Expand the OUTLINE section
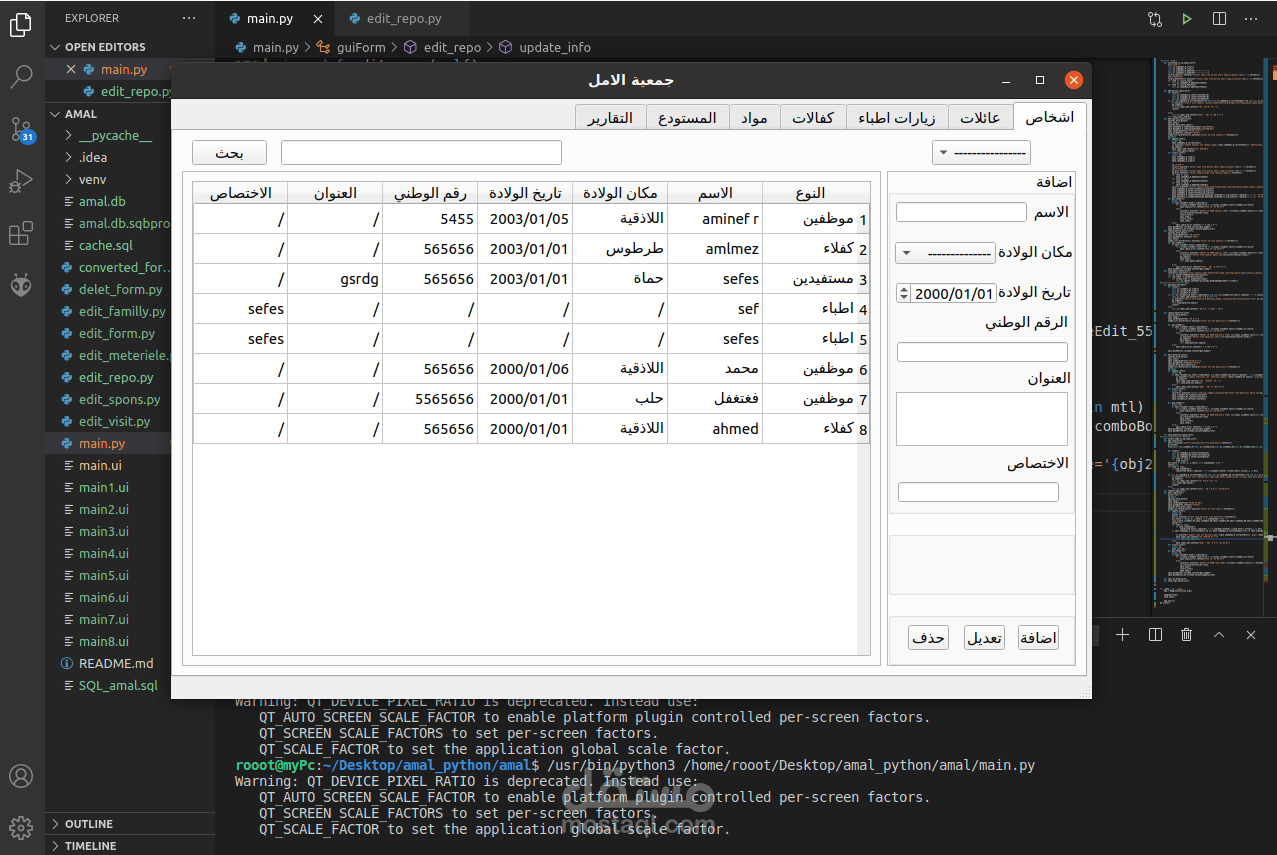 (x=89, y=824)
